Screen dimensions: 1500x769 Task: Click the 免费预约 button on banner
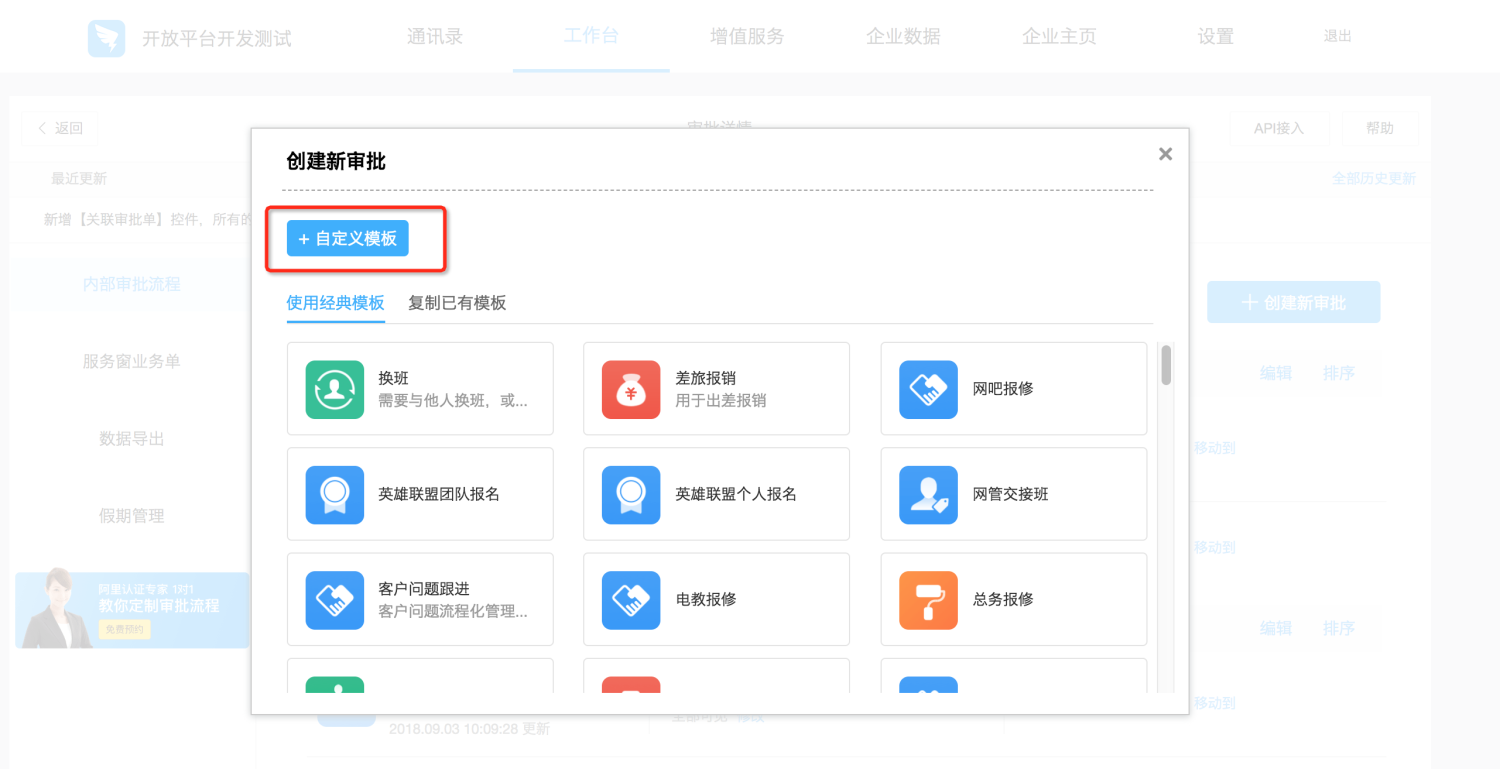(x=124, y=629)
